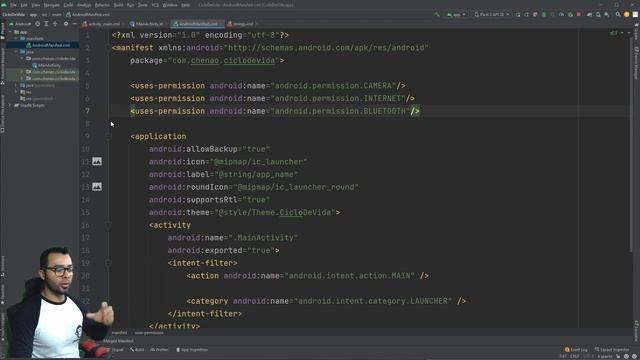
Task: Click the Expand All icon in Project panel
Action: pyautogui.click(x=46, y=24)
